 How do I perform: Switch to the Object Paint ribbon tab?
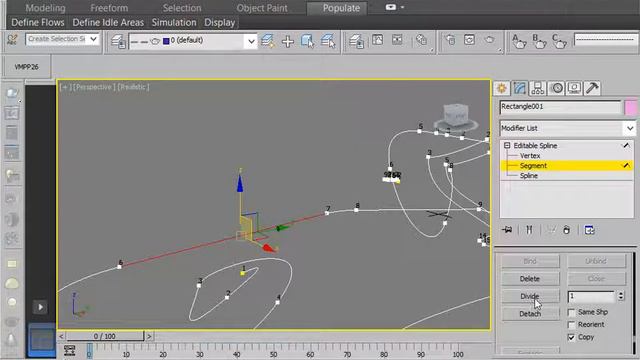[262, 8]
